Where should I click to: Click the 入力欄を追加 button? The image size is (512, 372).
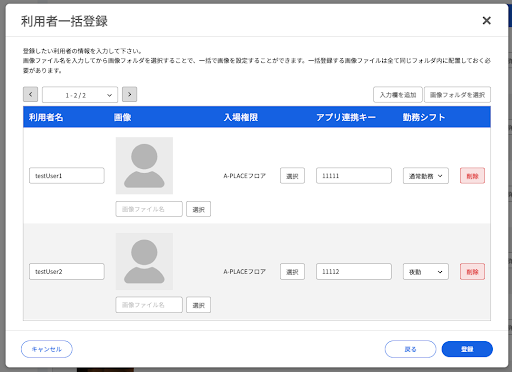point(398,95)
